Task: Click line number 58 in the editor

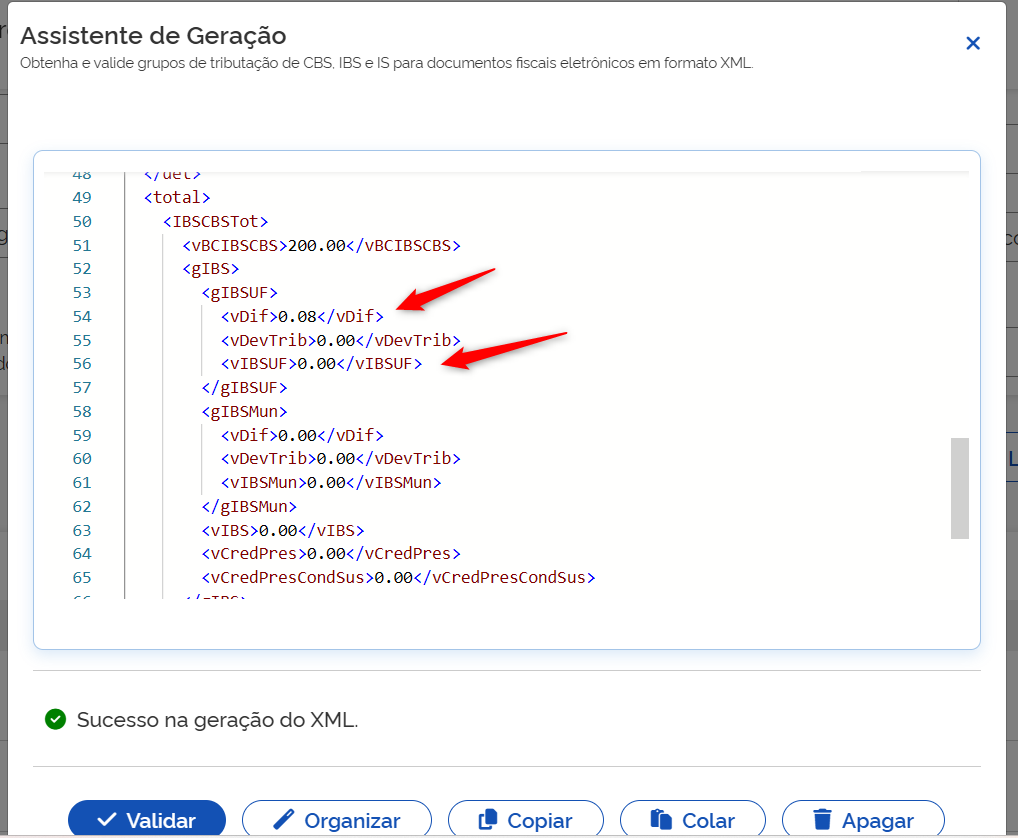Action: [82, 412]
